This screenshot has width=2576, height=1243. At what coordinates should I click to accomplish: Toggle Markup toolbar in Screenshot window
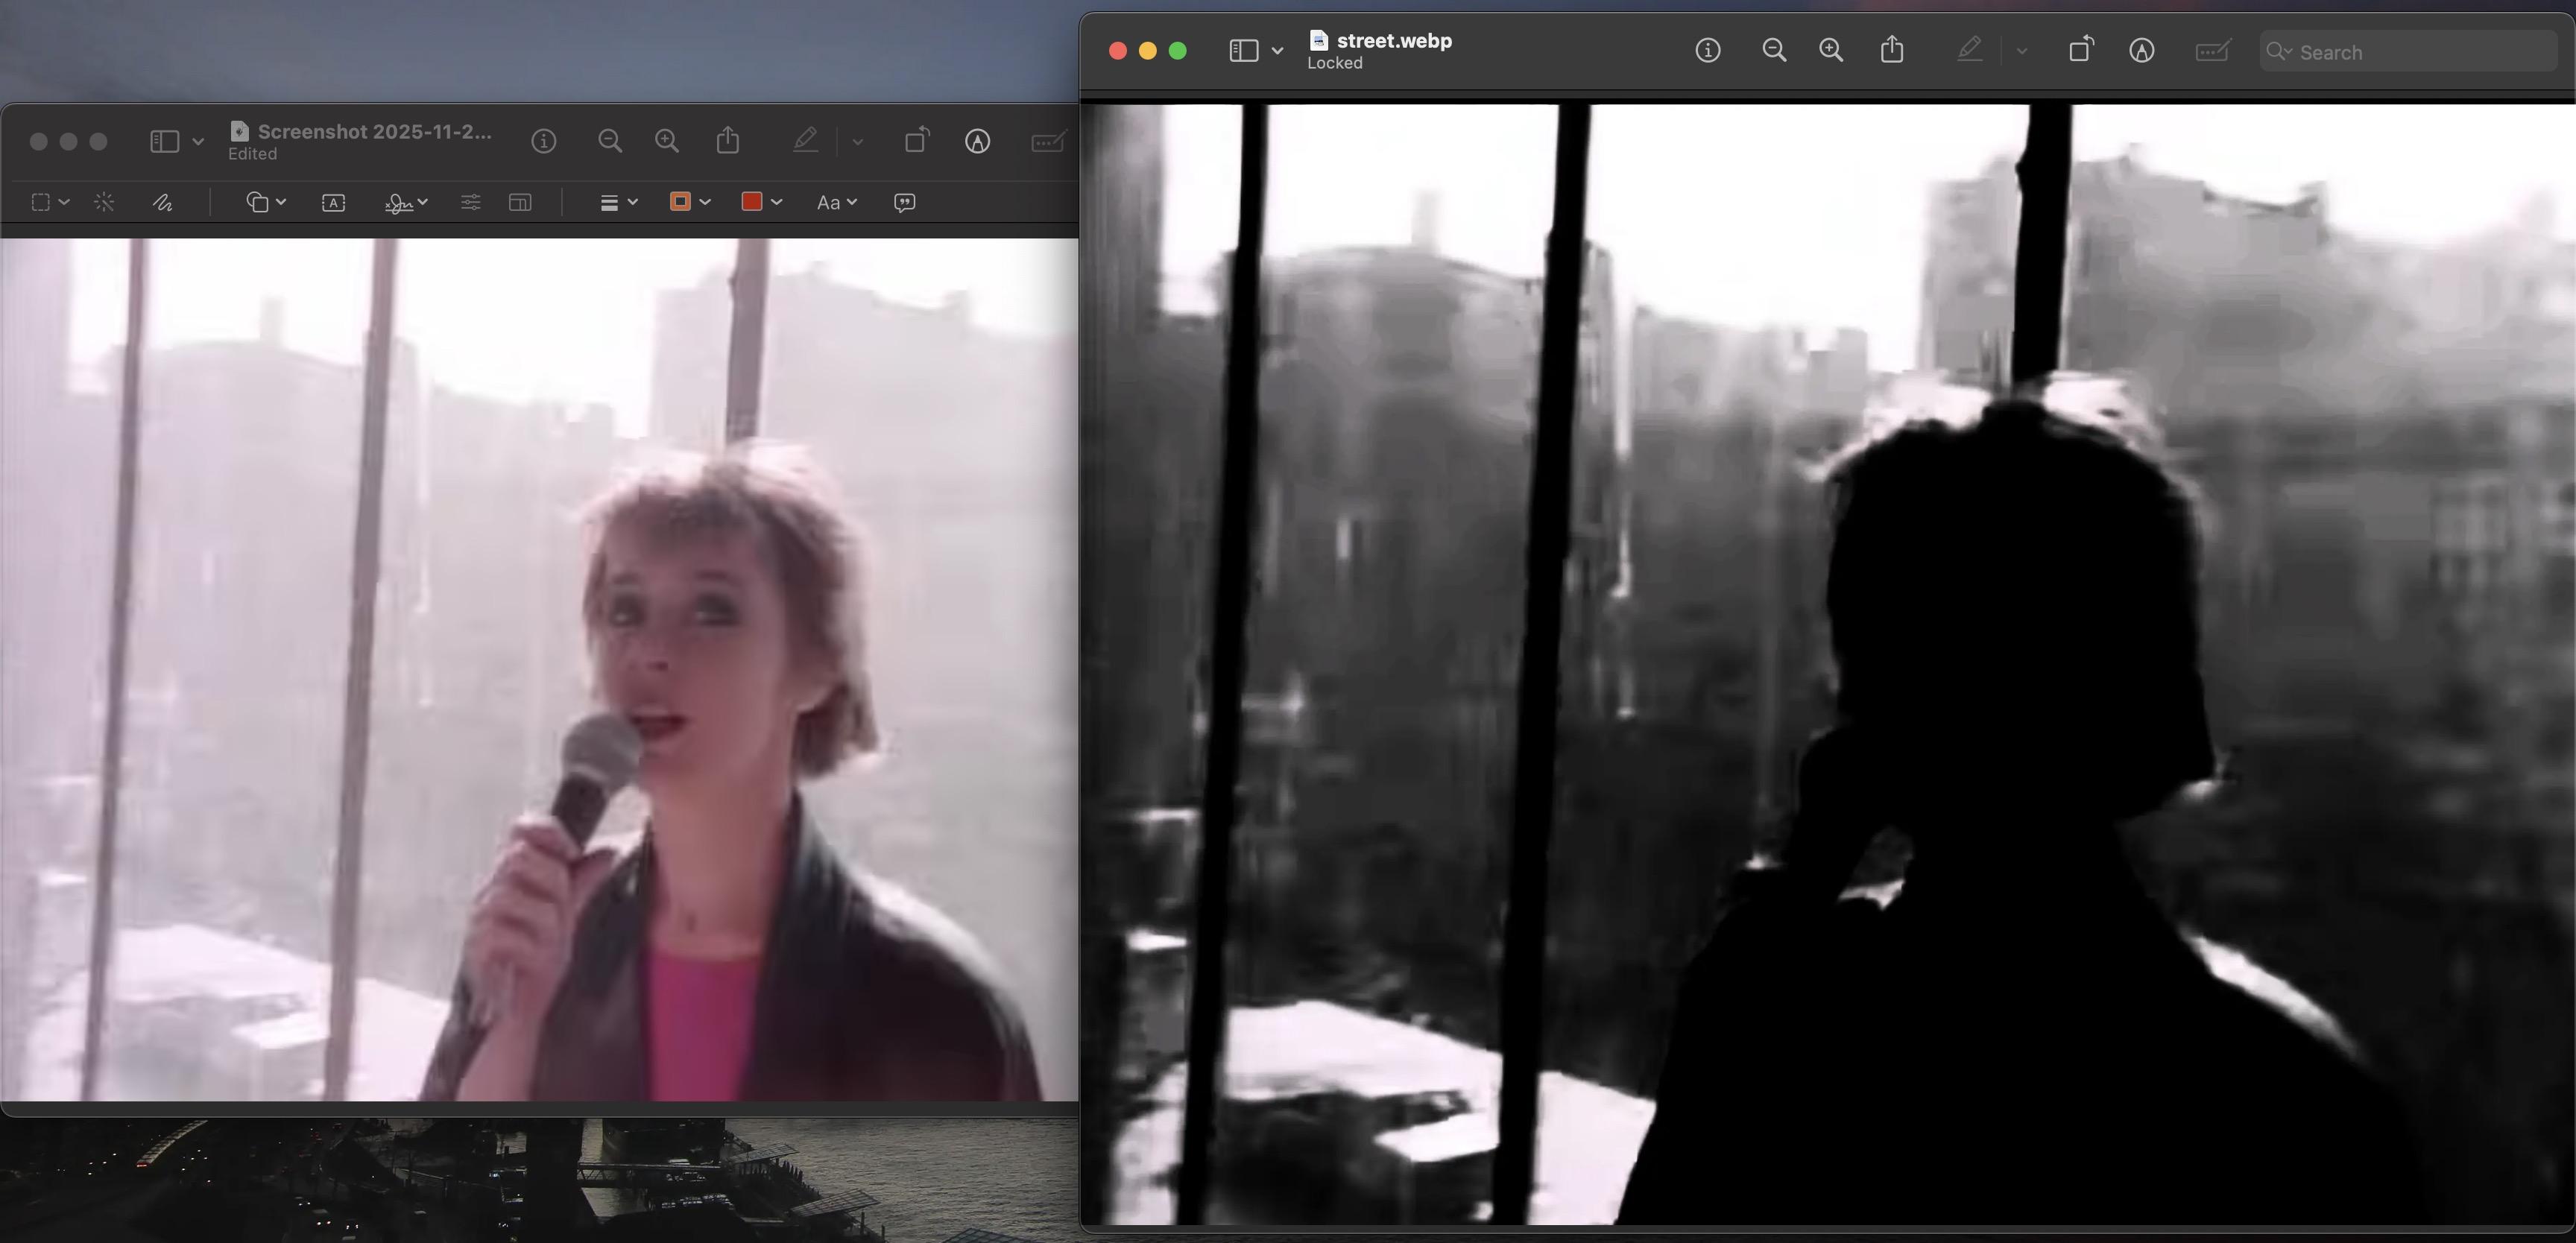[x=977, y=141]
